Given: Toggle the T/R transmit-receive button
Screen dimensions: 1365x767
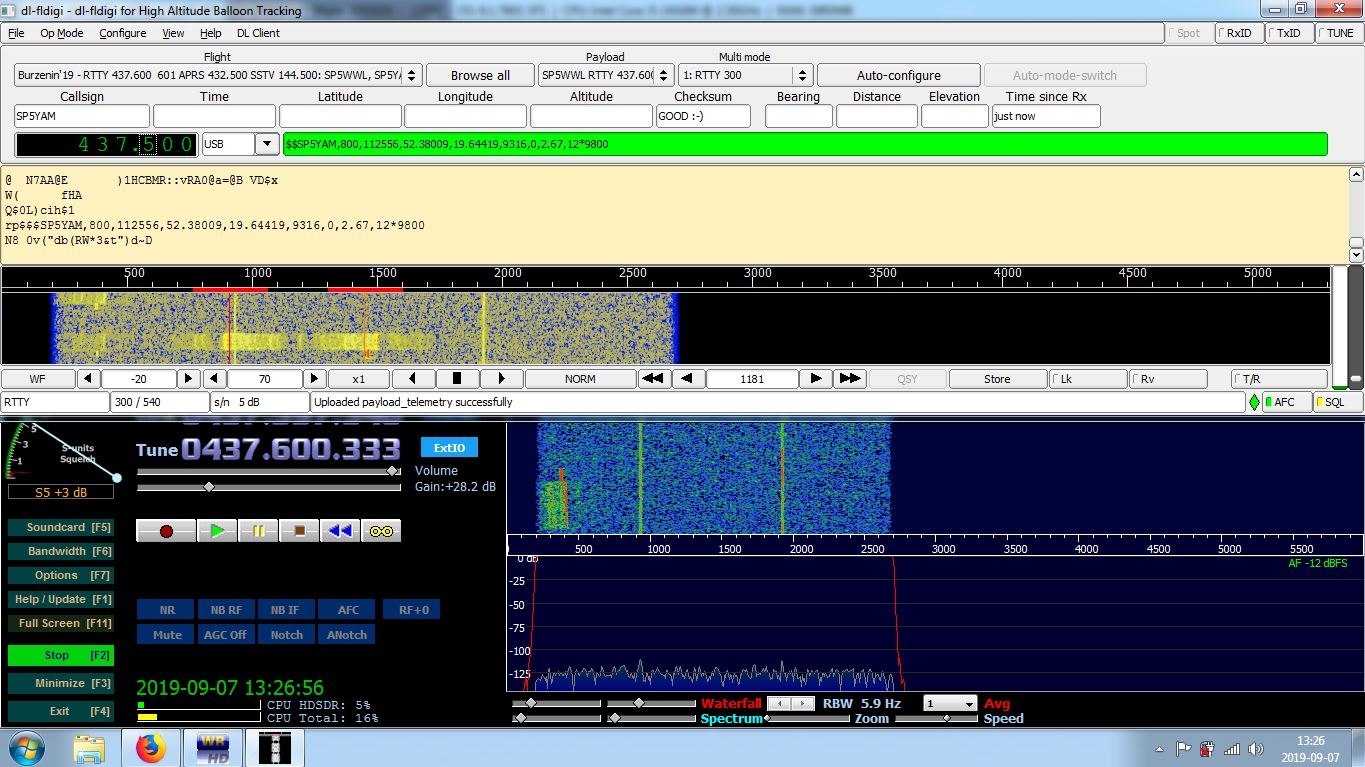Looking at the screenshot, I should [x=1279, y=379].
